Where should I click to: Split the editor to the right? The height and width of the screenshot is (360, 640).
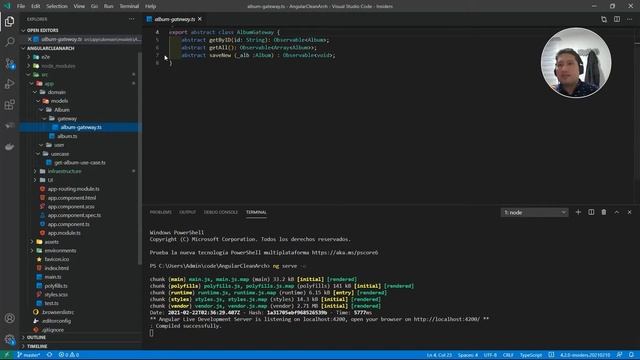pos(617,19)
